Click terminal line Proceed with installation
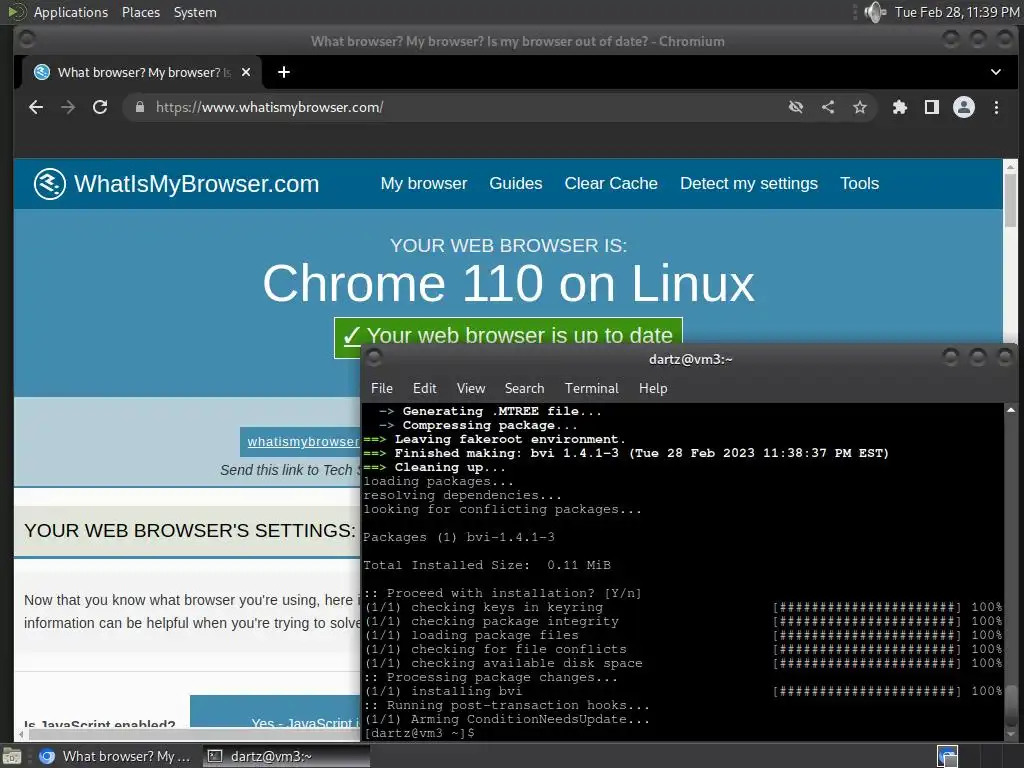This screenshot has height=768, width=1024. (x=502, y=593)
